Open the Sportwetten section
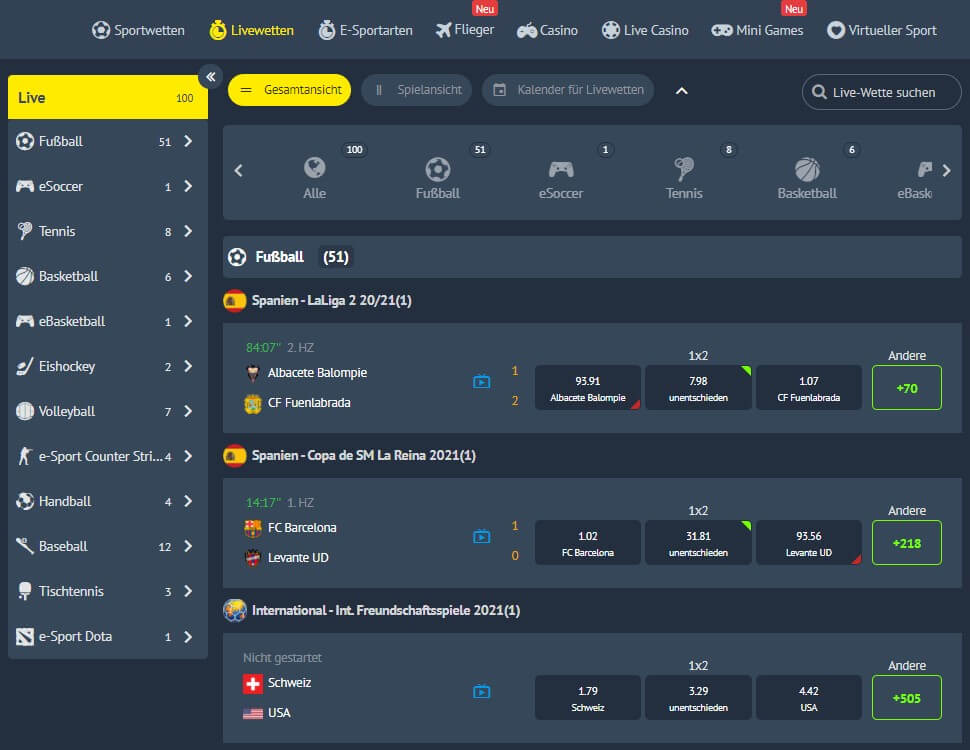This screenshot has width=970, height=750. (138, 30)
